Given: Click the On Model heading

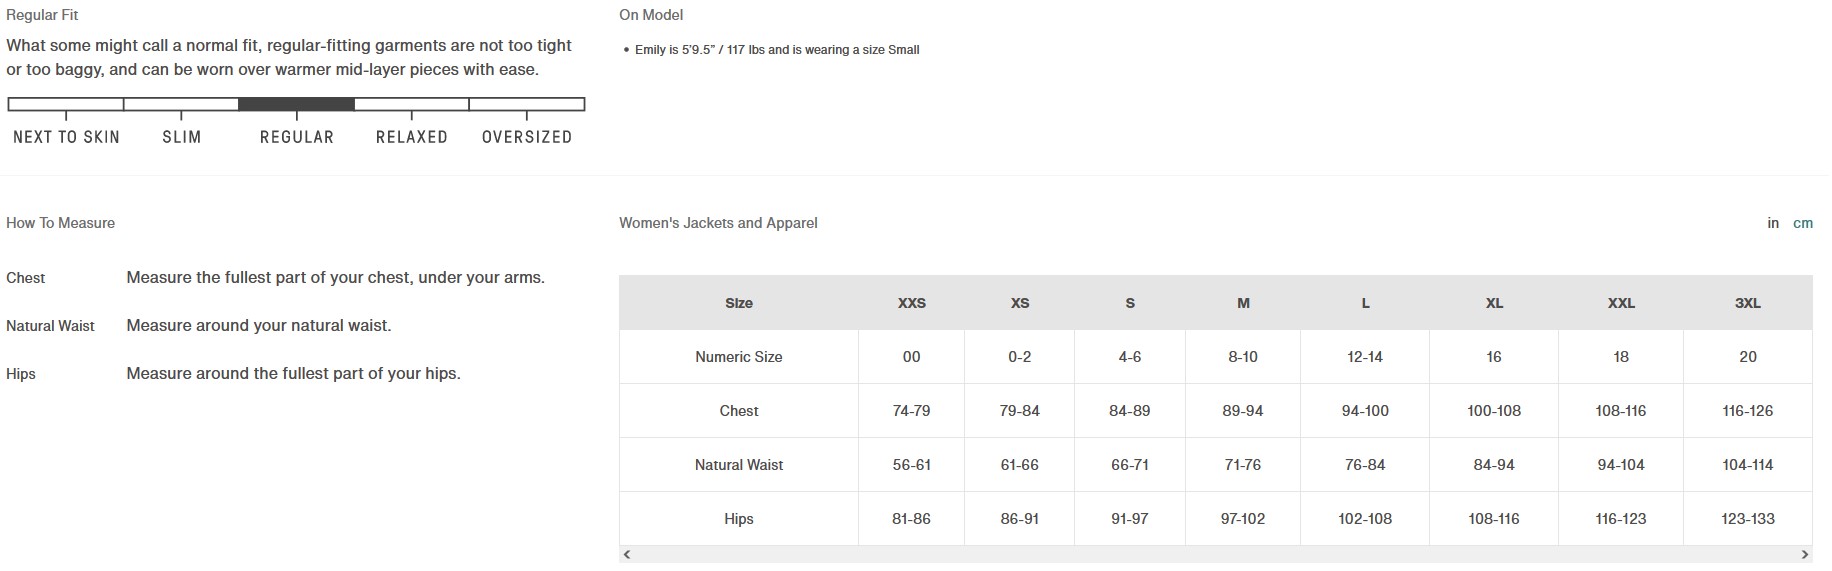Looking at the screenshot, I should pos(651,15).
